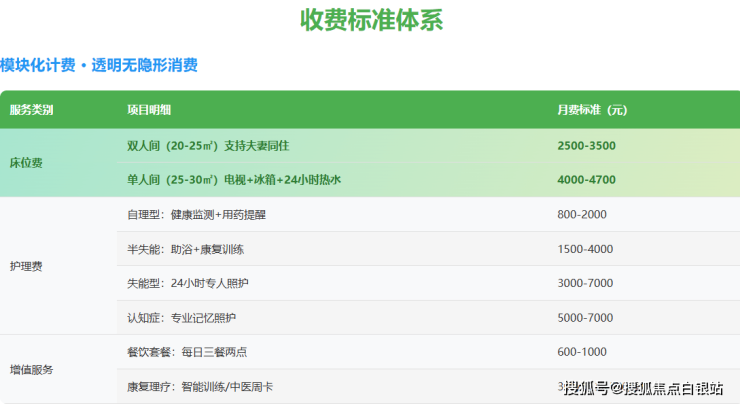Click the 失能型 24小时专人照护 item
Viewport: 740px width, 404px height.
point(187,284)
